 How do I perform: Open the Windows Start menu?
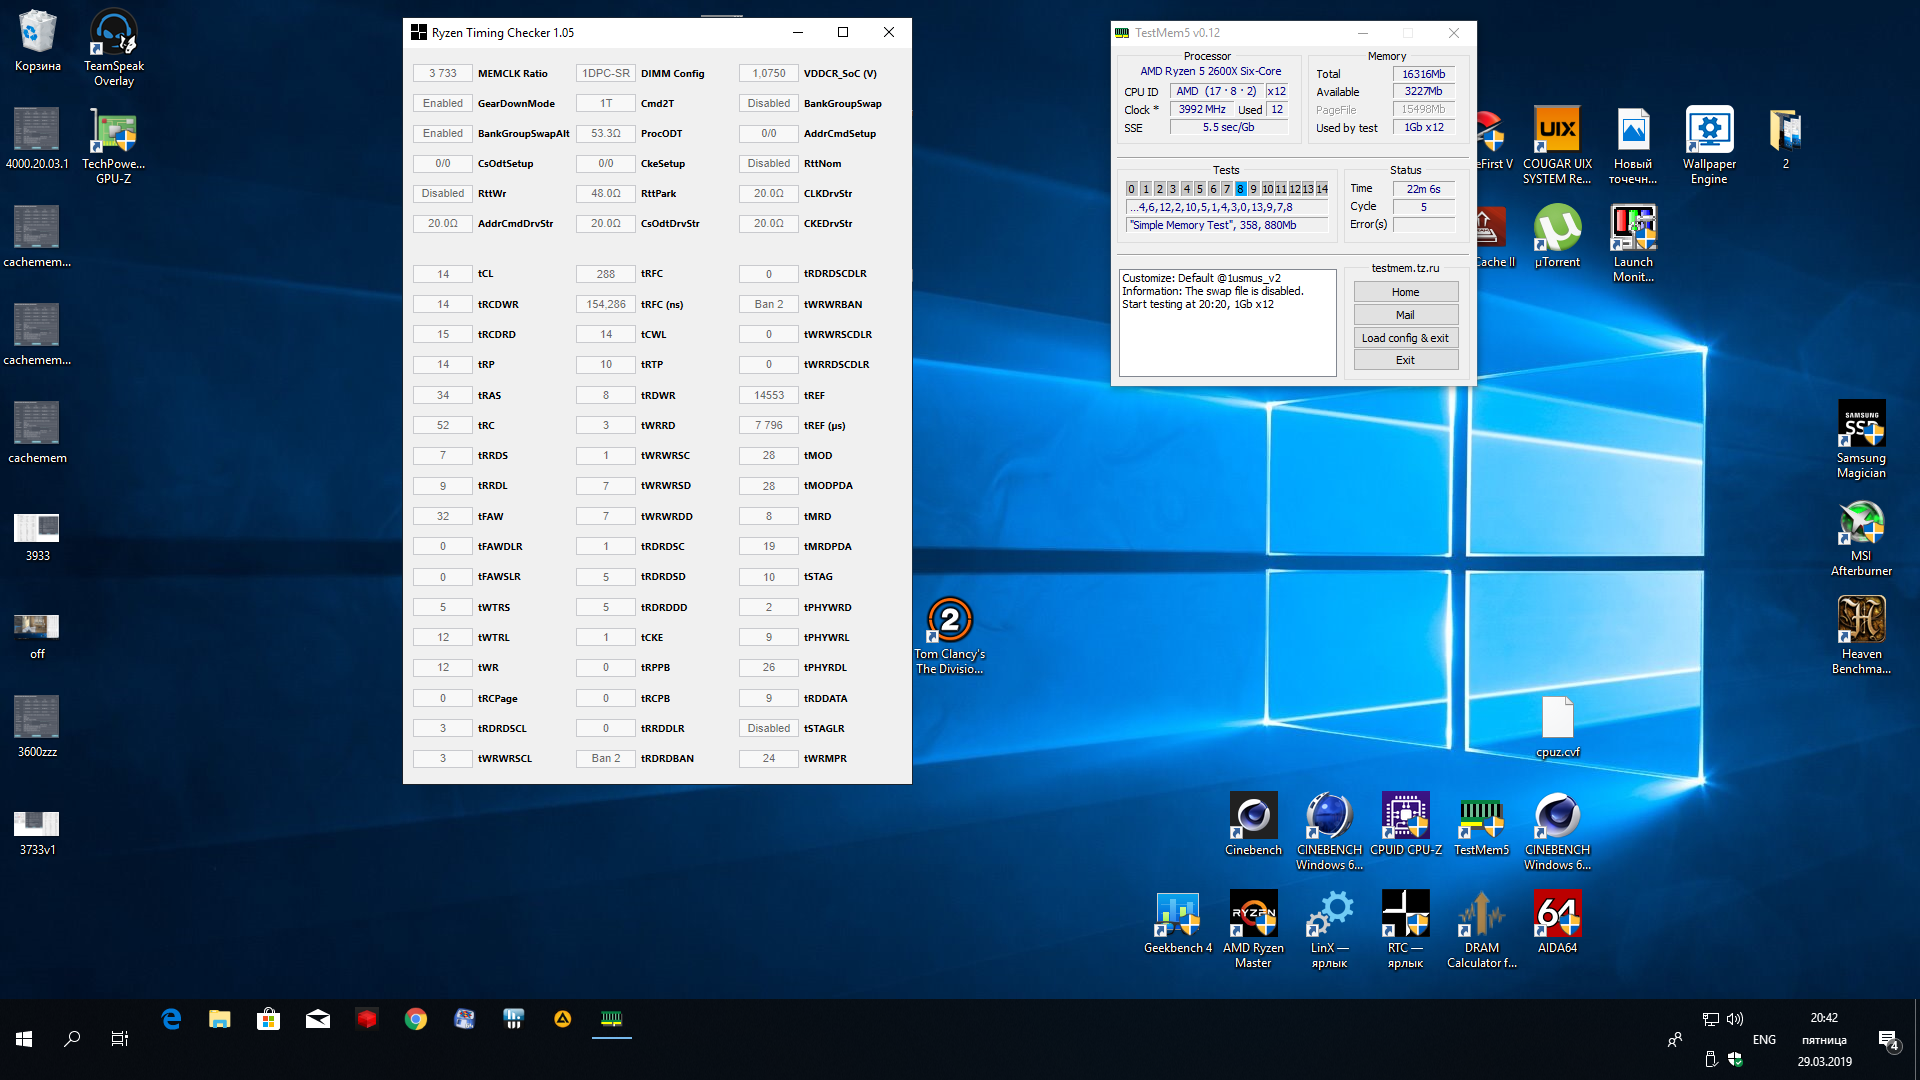(x=24, y=1039)
